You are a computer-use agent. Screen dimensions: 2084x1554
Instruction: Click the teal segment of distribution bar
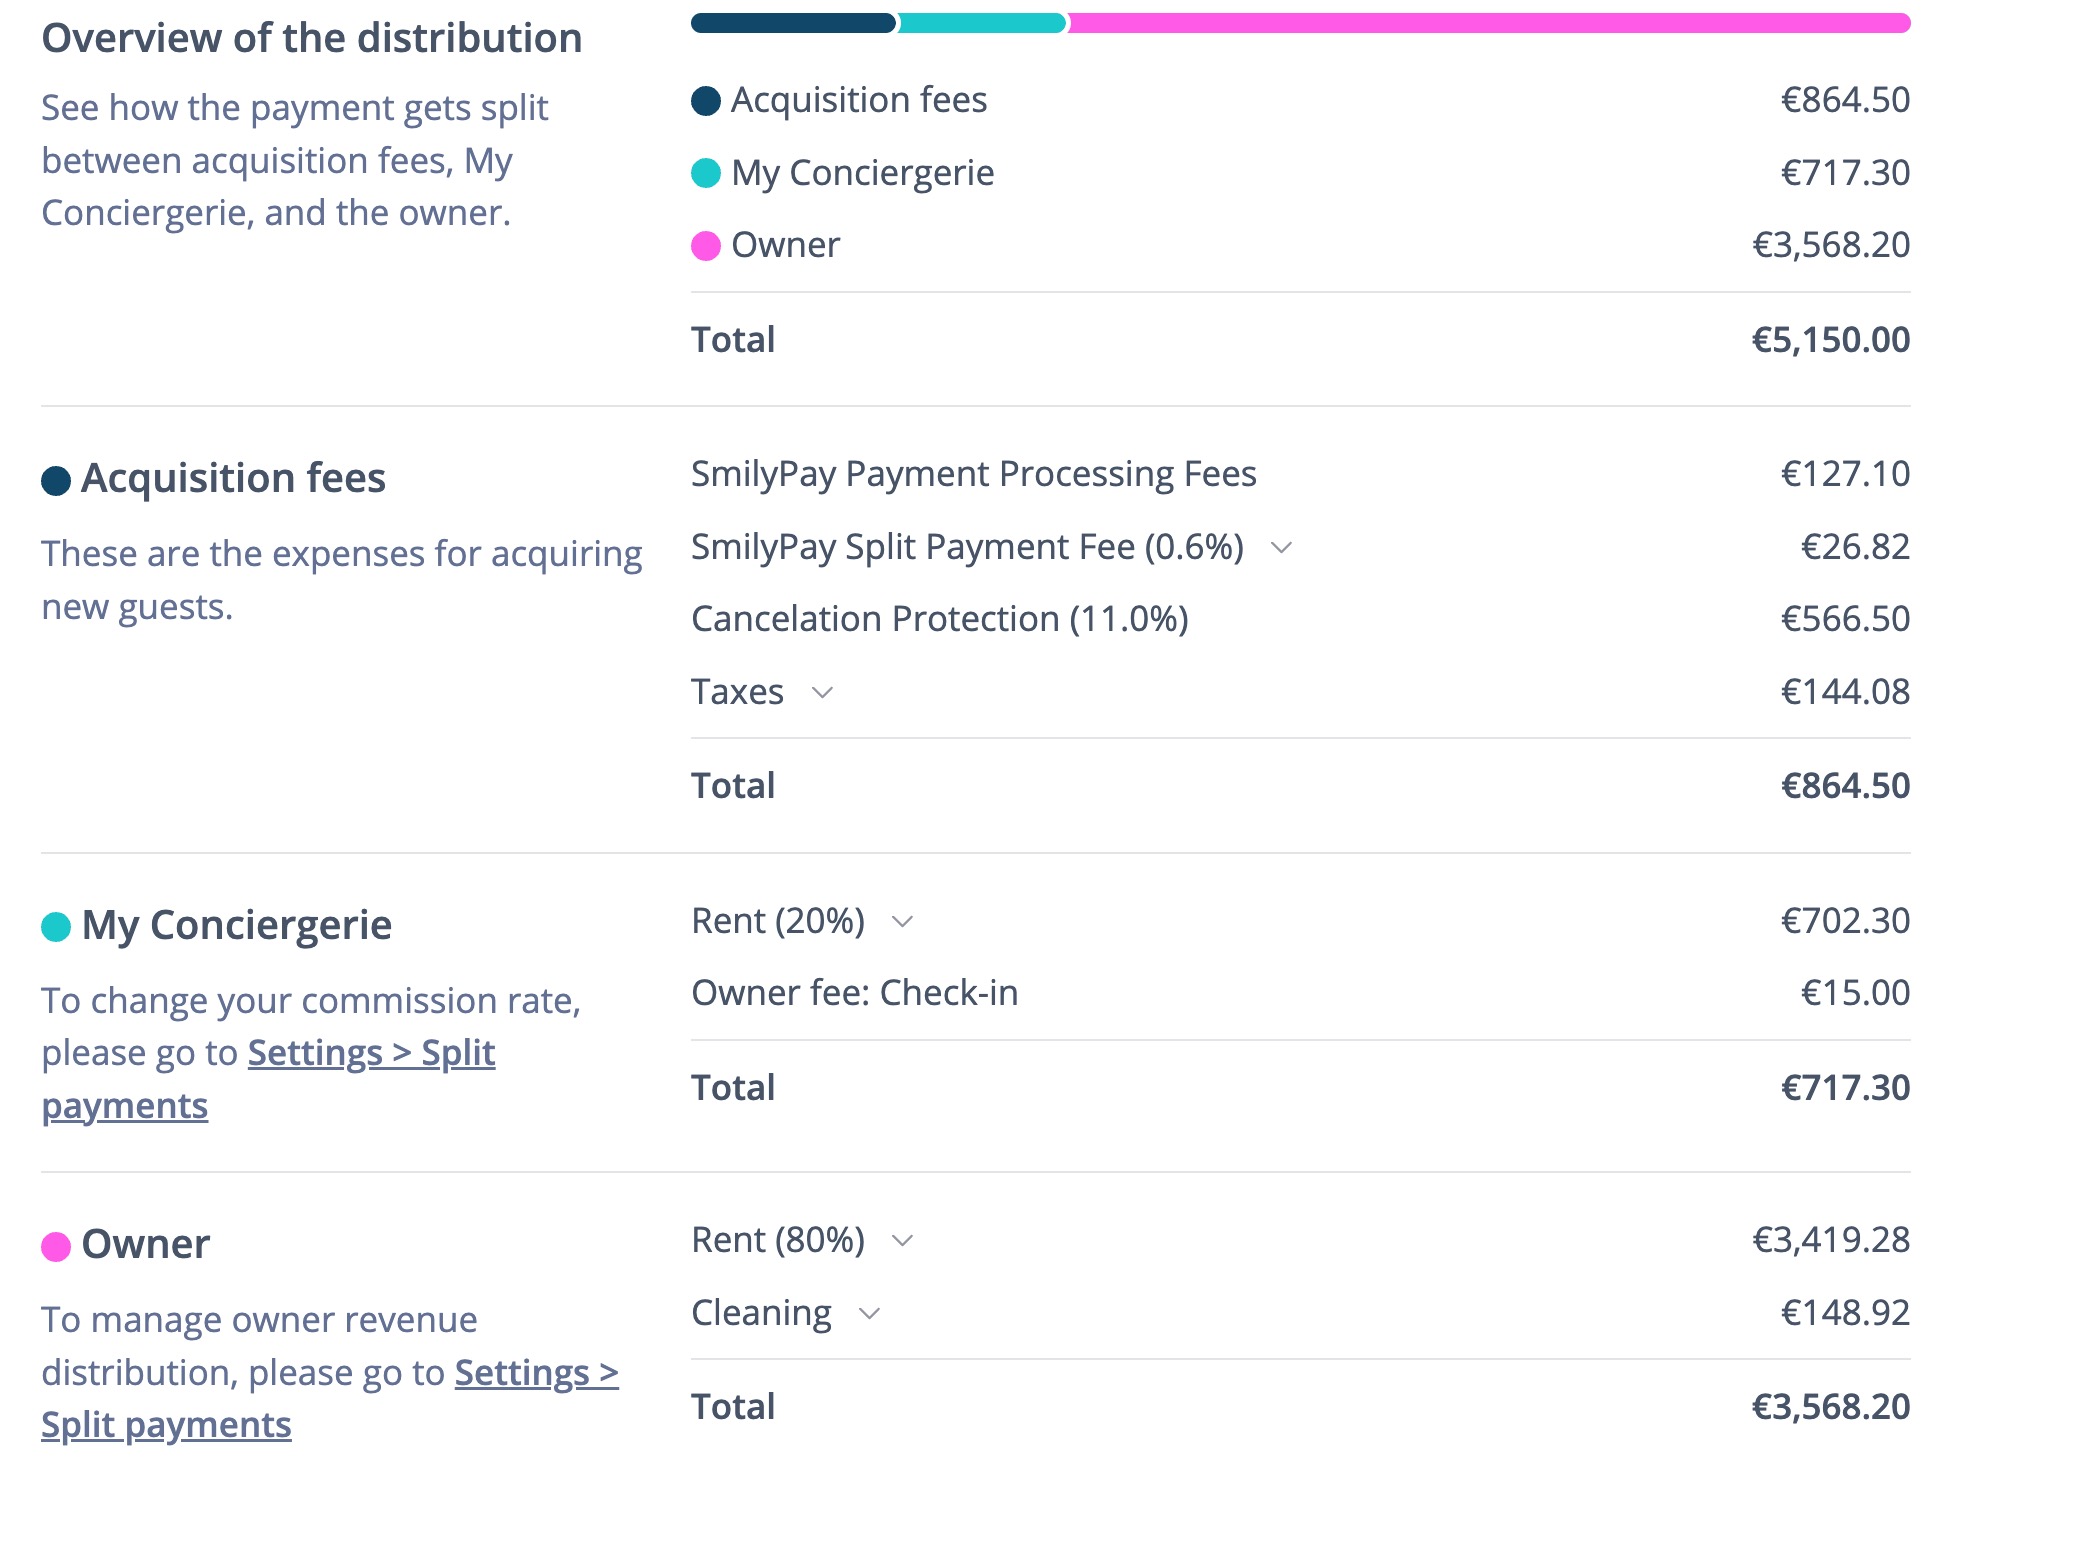click(x=982, y=23)
